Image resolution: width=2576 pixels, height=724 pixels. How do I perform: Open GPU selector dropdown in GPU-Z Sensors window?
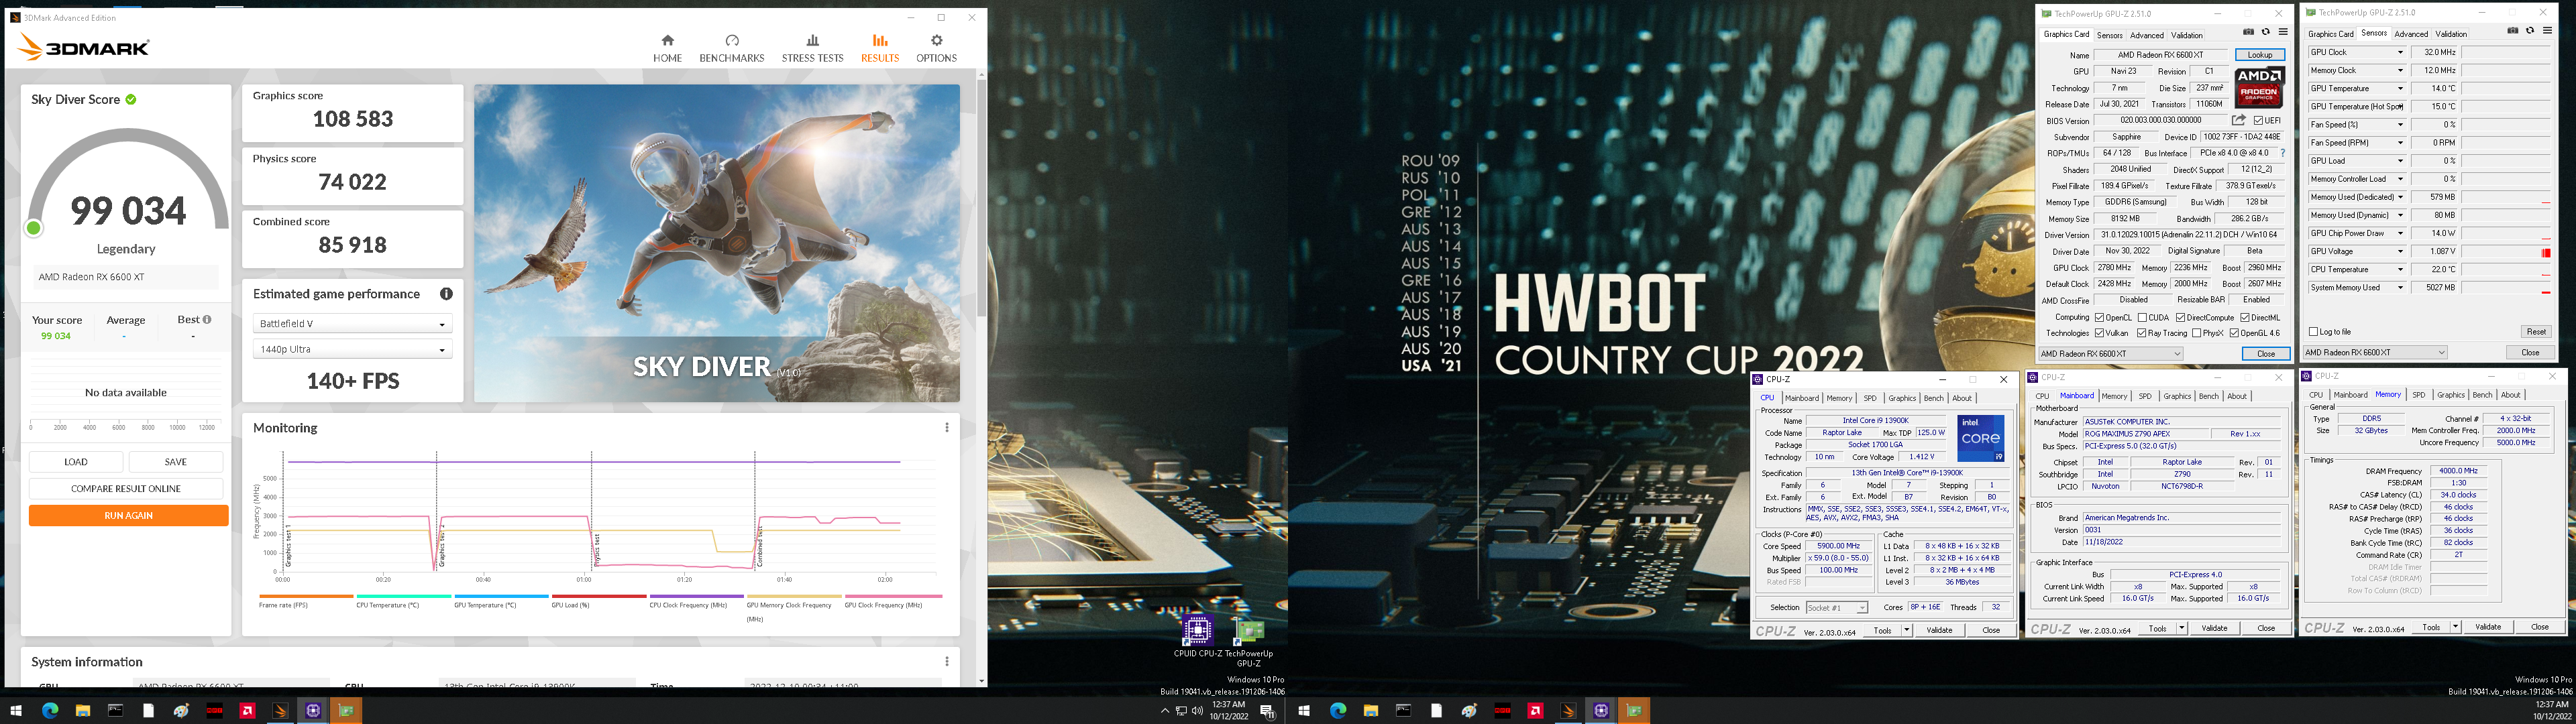tap(2375, 352)
